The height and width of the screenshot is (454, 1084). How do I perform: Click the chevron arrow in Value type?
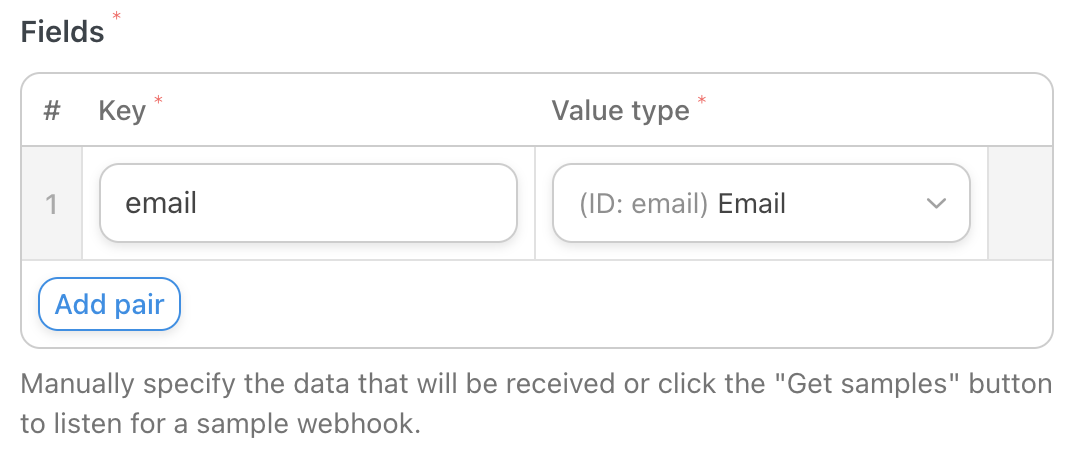936,204
